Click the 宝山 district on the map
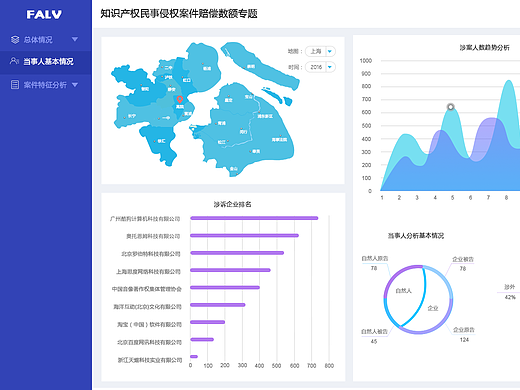 249,97
